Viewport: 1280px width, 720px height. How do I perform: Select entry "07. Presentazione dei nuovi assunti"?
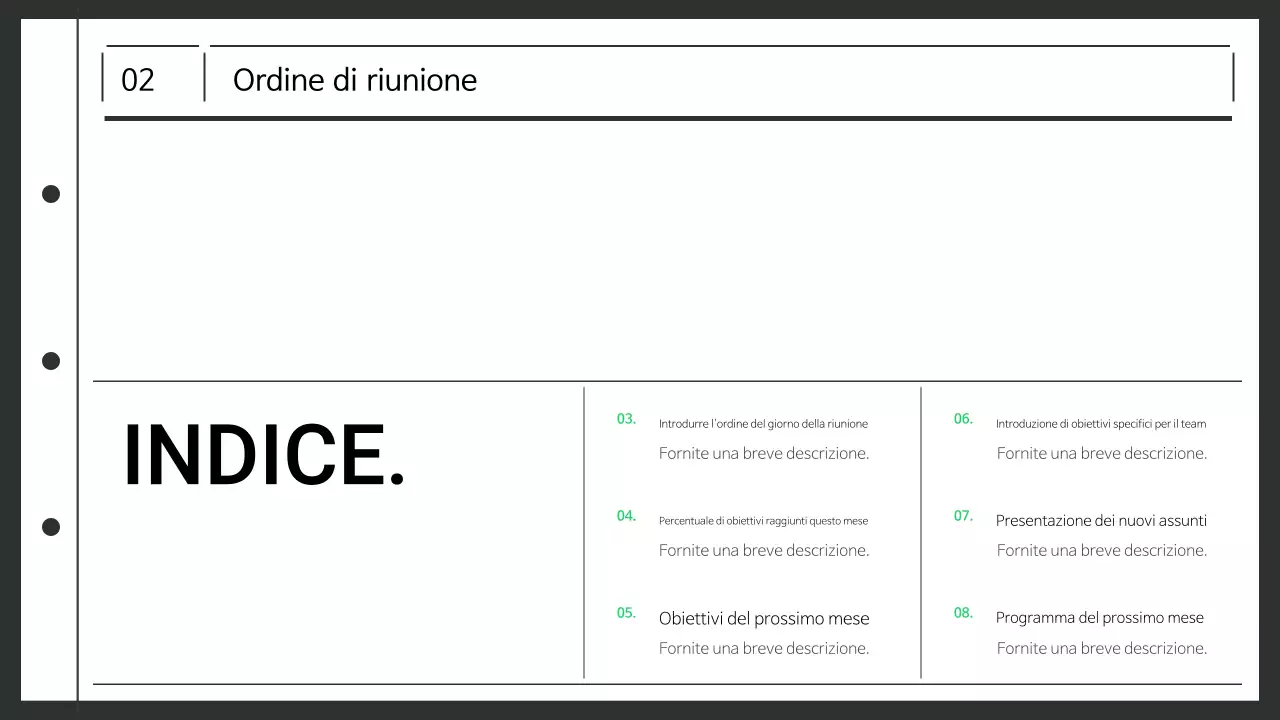(1101, 520)
